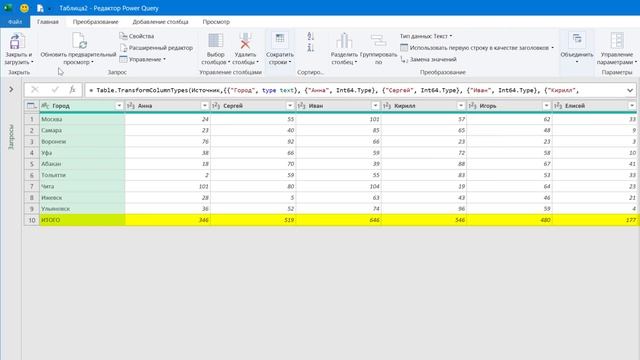This screenshot has width=640, height=360.
Task: Sort ascending with the A-Z icon
Action: click(x=310, y=36)
